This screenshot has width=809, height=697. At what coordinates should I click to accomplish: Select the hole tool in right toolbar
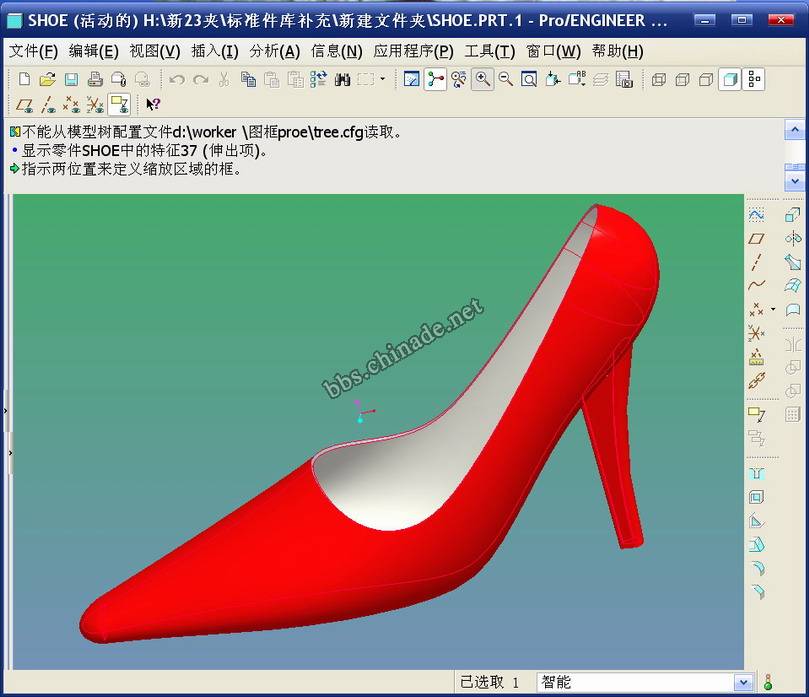(756, 473)
